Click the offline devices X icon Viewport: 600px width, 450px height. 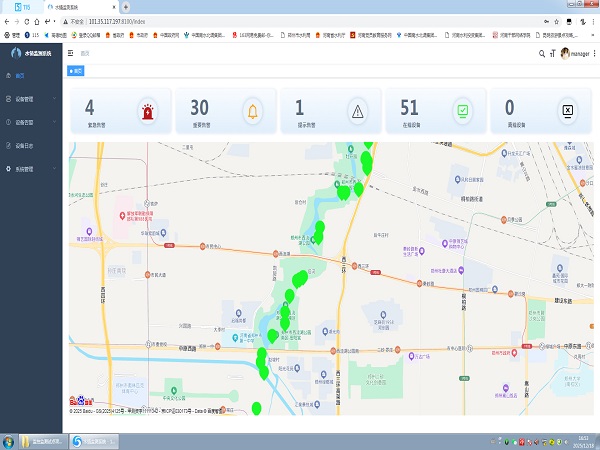pos(568,111)
